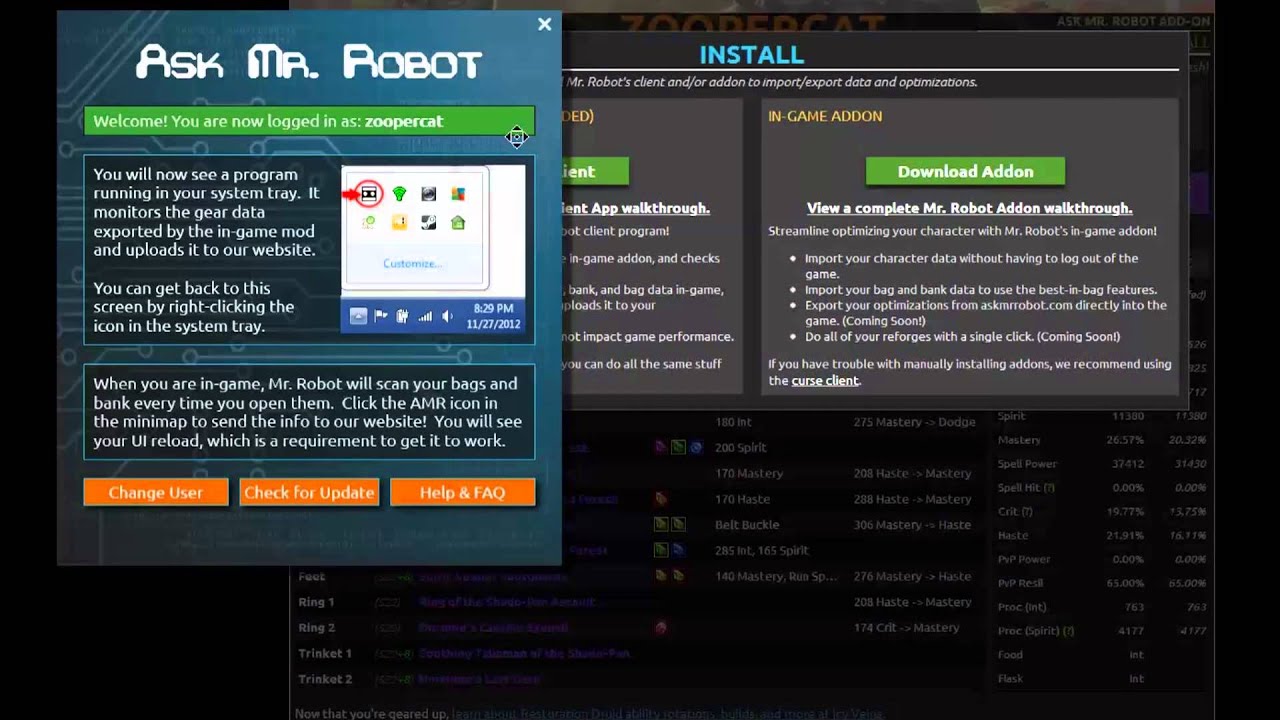Click the first gem icon in the Feet row
The image size is (1280, 720).
click(660, 576)
